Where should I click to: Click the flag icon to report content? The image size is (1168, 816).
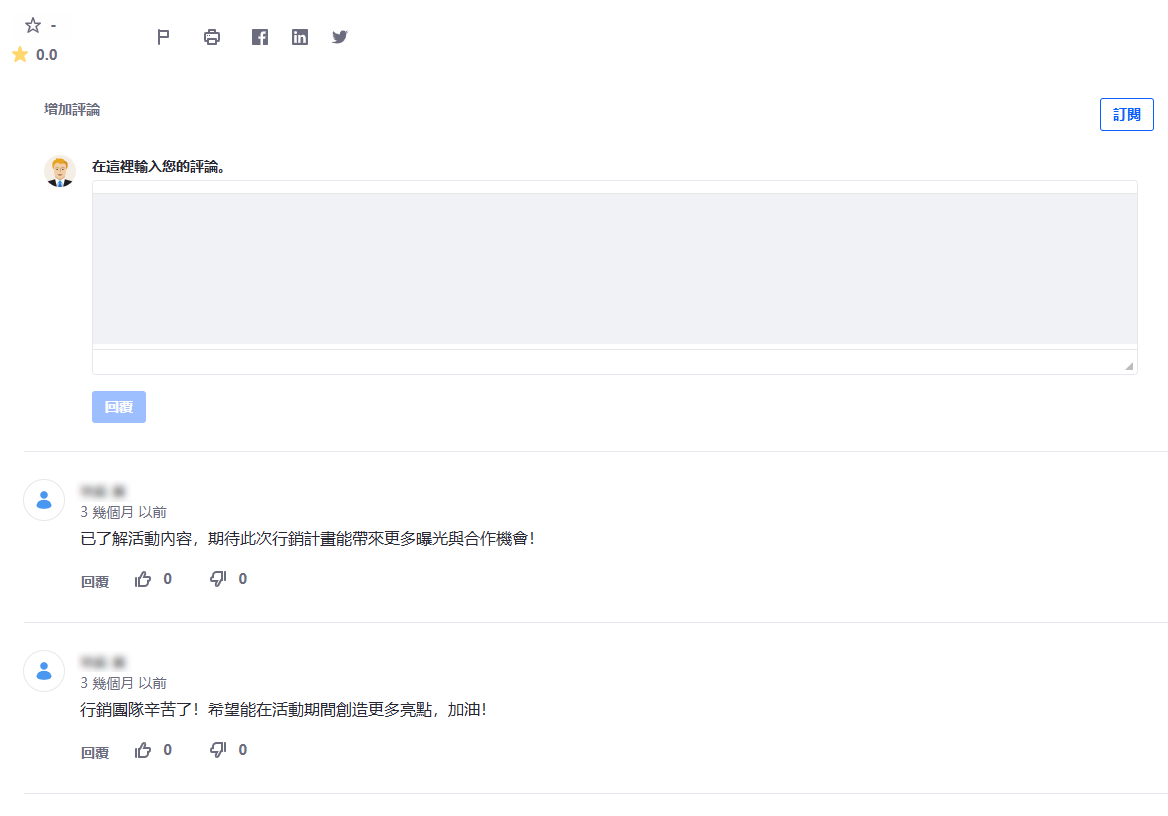(163, 36)
